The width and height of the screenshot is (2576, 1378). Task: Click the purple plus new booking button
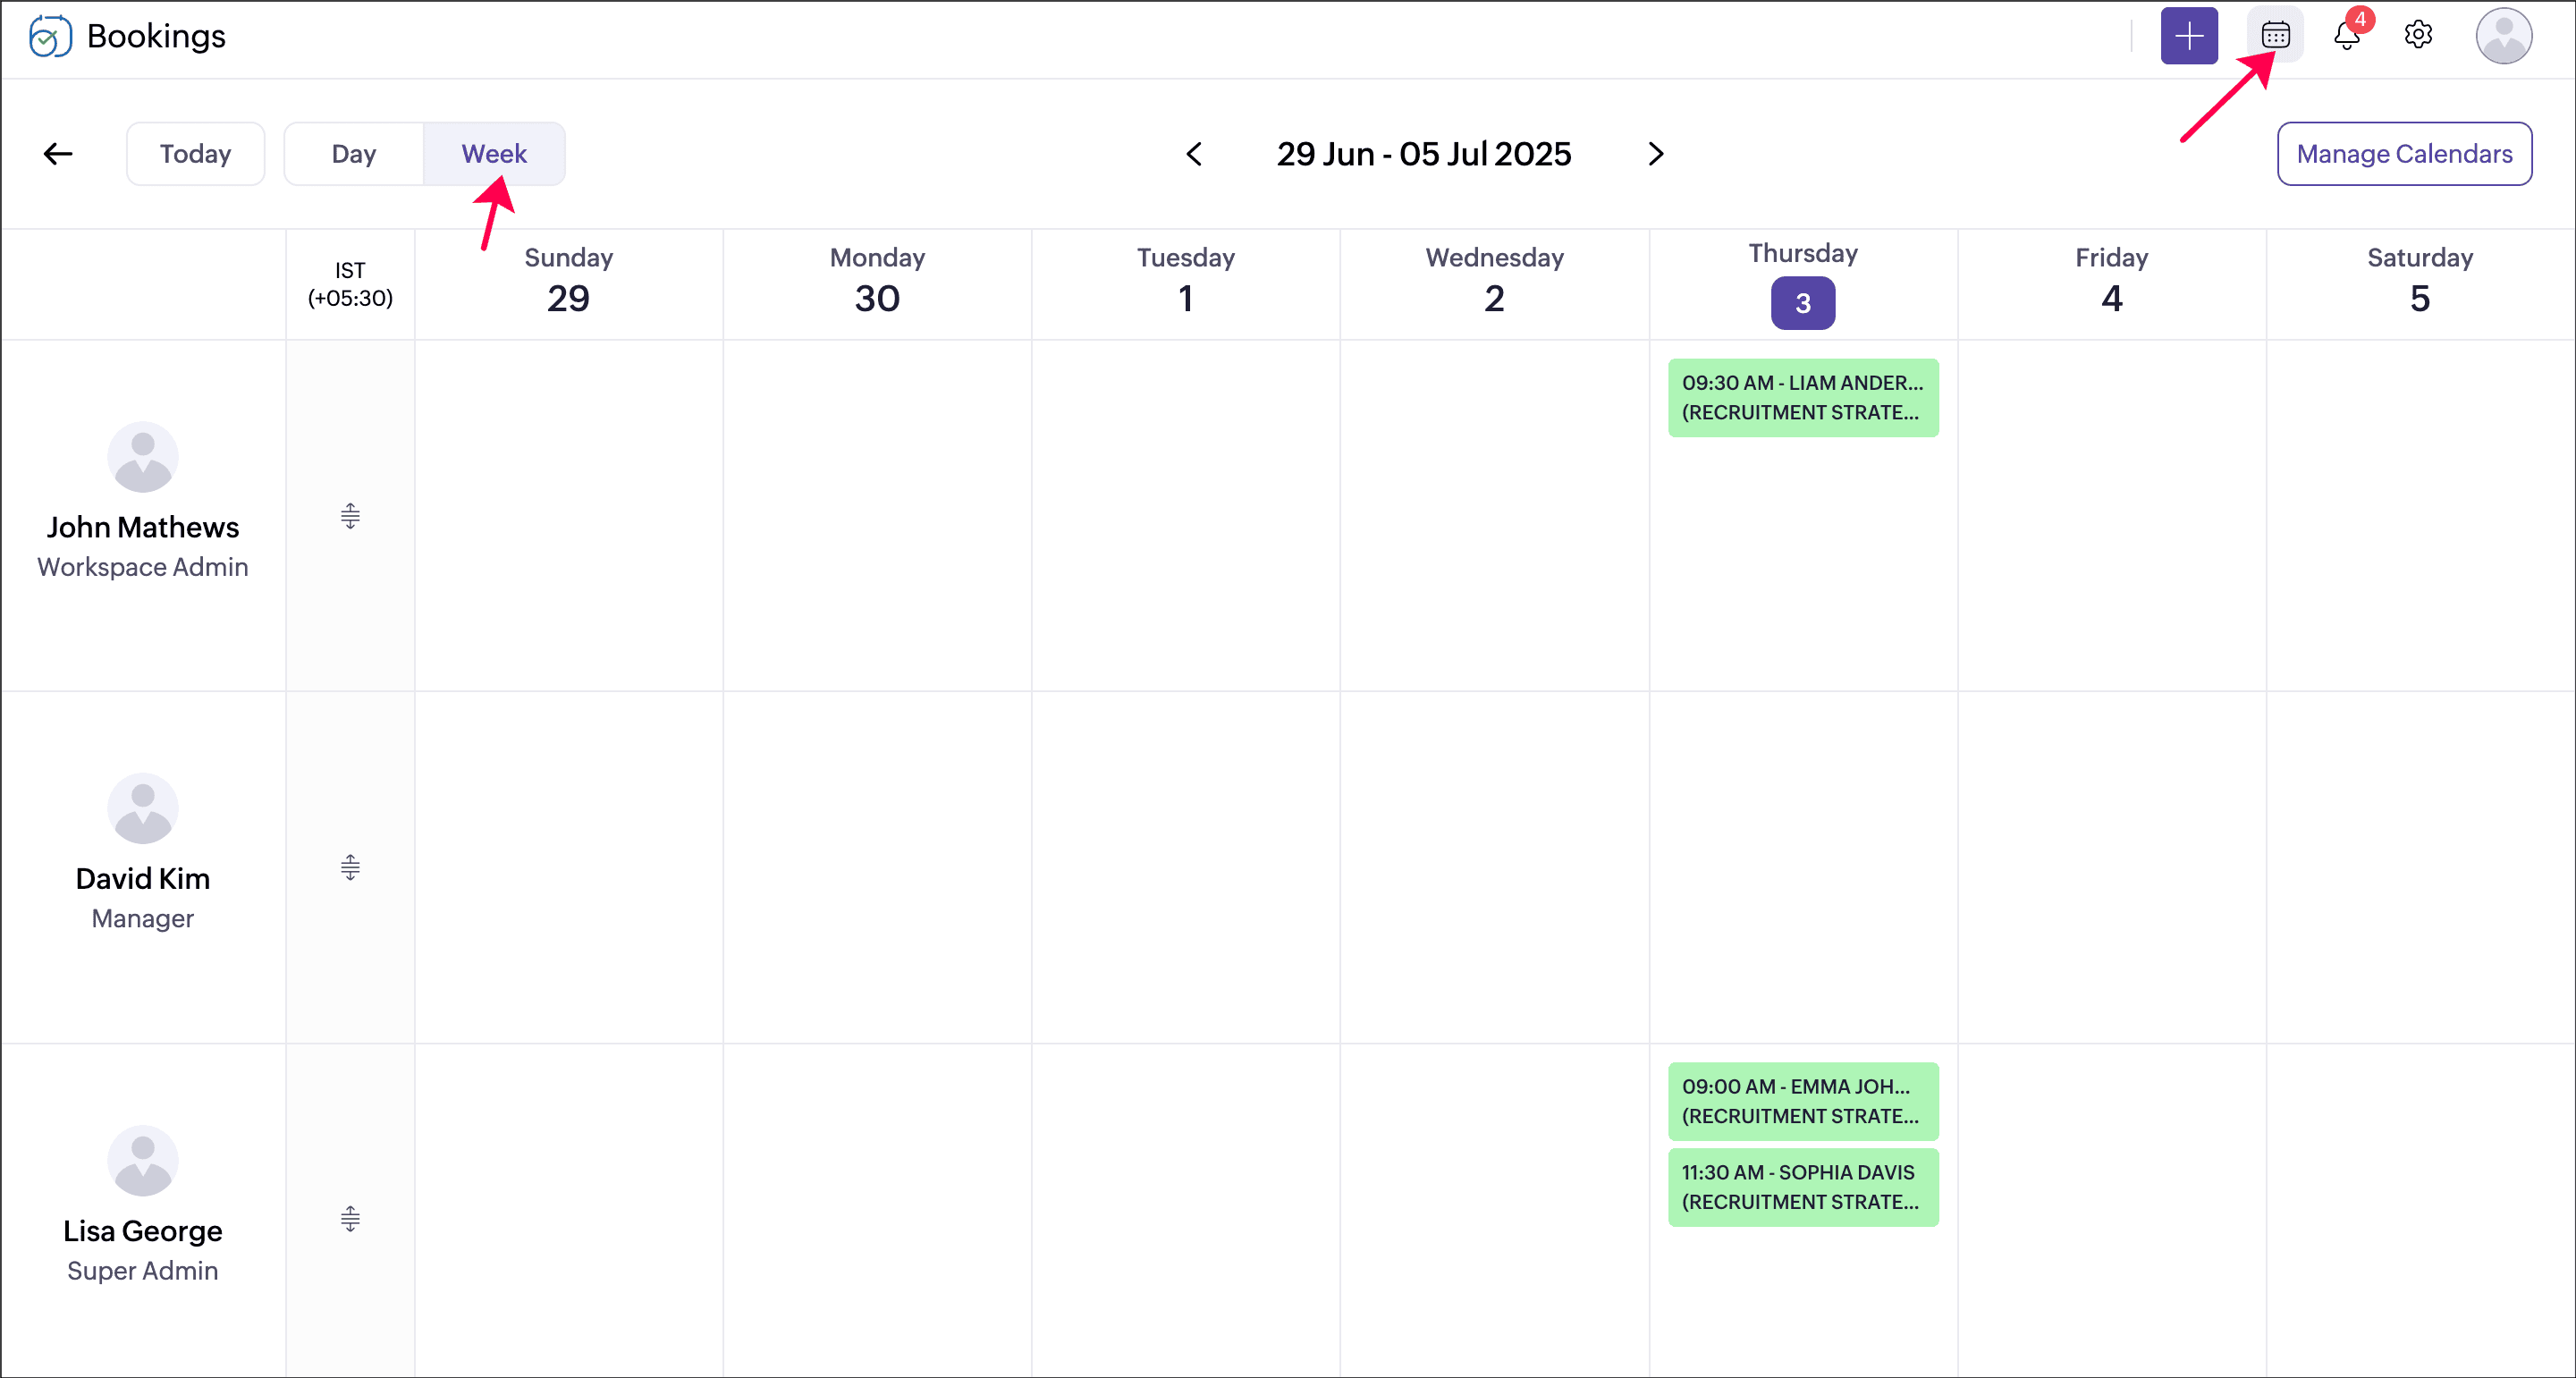coord(2188,36)
